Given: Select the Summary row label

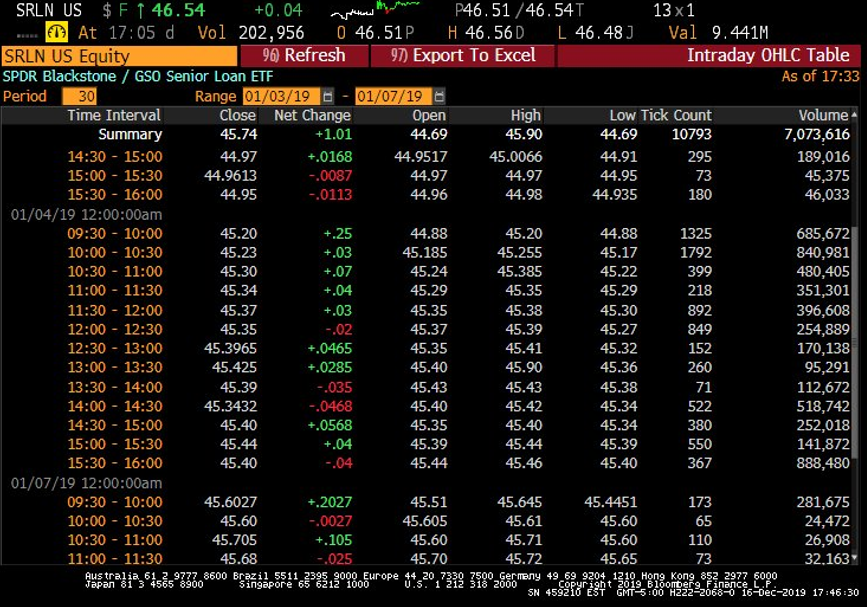Looking at the screenshot, I should coord(130,134).
